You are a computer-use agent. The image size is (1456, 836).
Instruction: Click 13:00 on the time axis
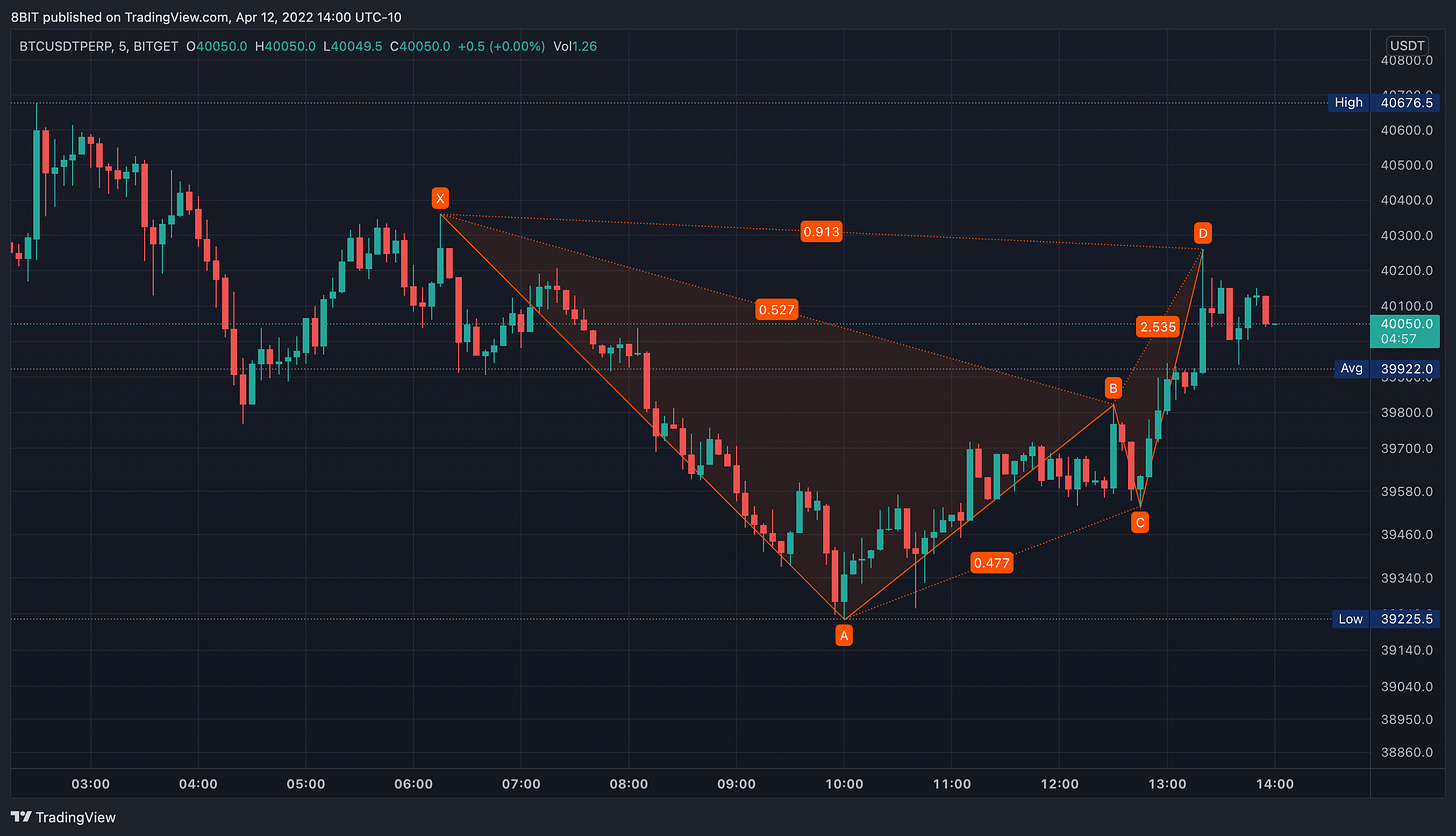1167,783
